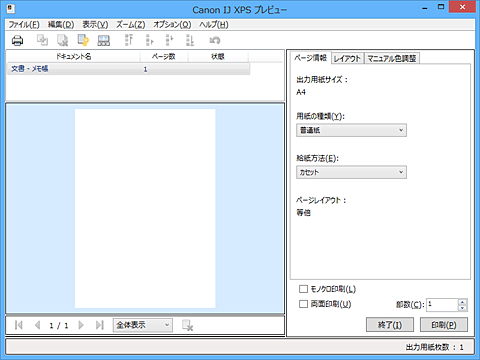Open the 給紙方法 dropdown showing カセット
This screenshot has height=360, width=480.
point(351,172)
